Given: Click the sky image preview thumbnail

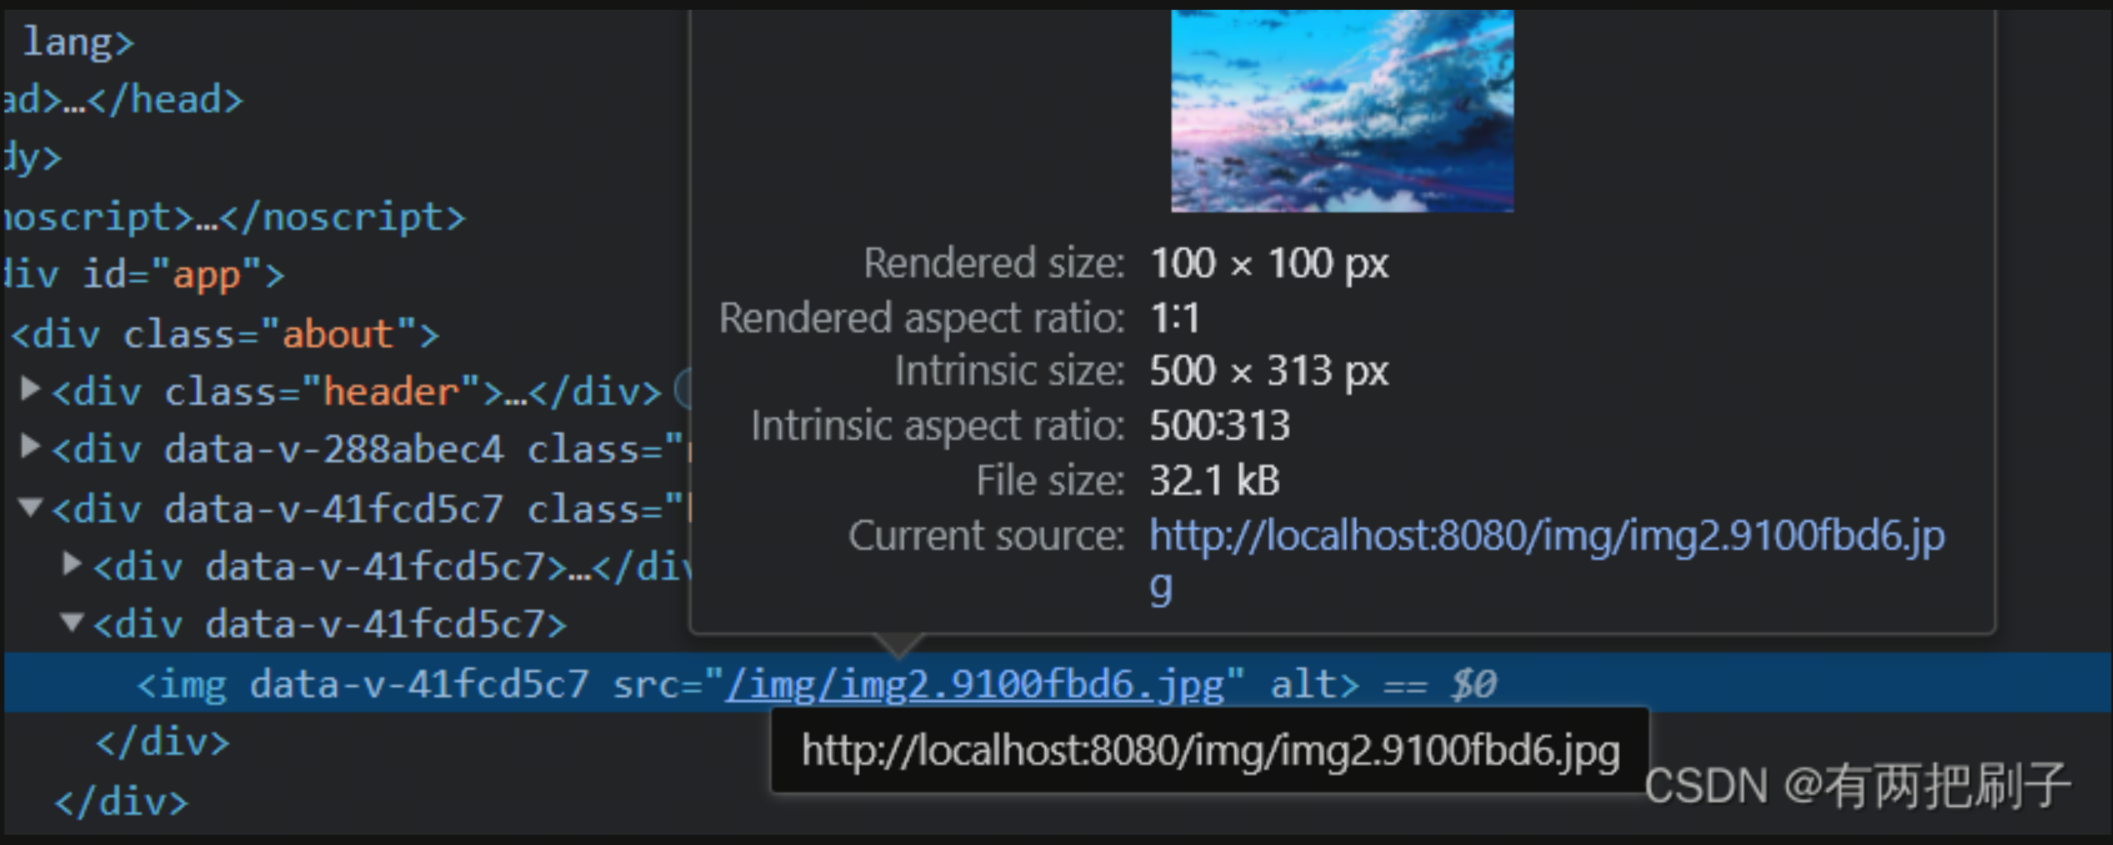Looking at the screenshot, I should (x=1342, y=111).
